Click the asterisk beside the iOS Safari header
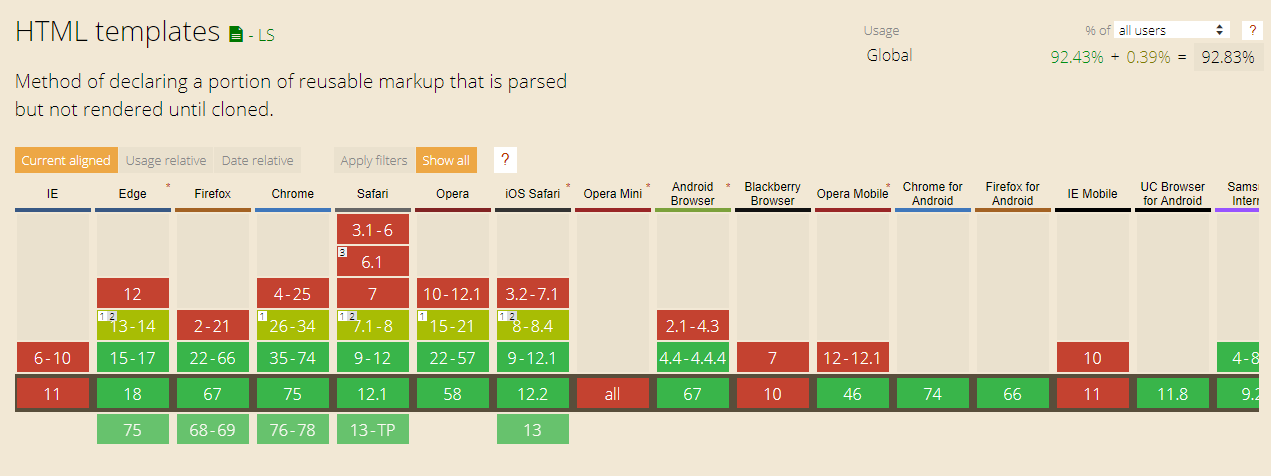 (x=568, y=186)
